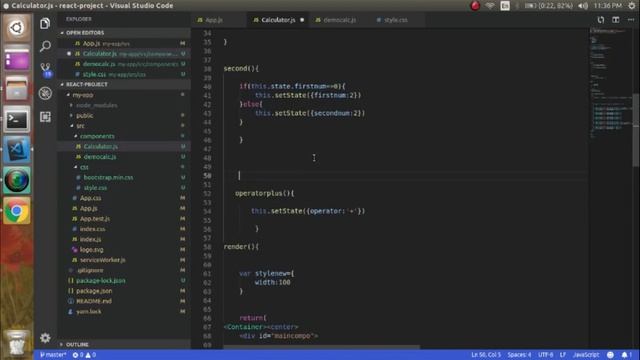Open the Explorer view in activity bar
This screenshot has height=360, width=640.
45,23
